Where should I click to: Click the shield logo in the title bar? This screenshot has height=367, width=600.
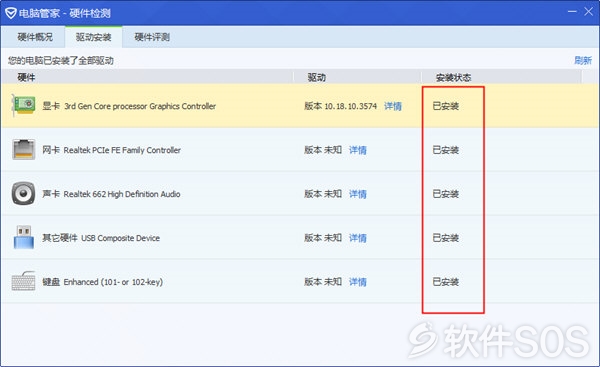(x=11, y=13)
